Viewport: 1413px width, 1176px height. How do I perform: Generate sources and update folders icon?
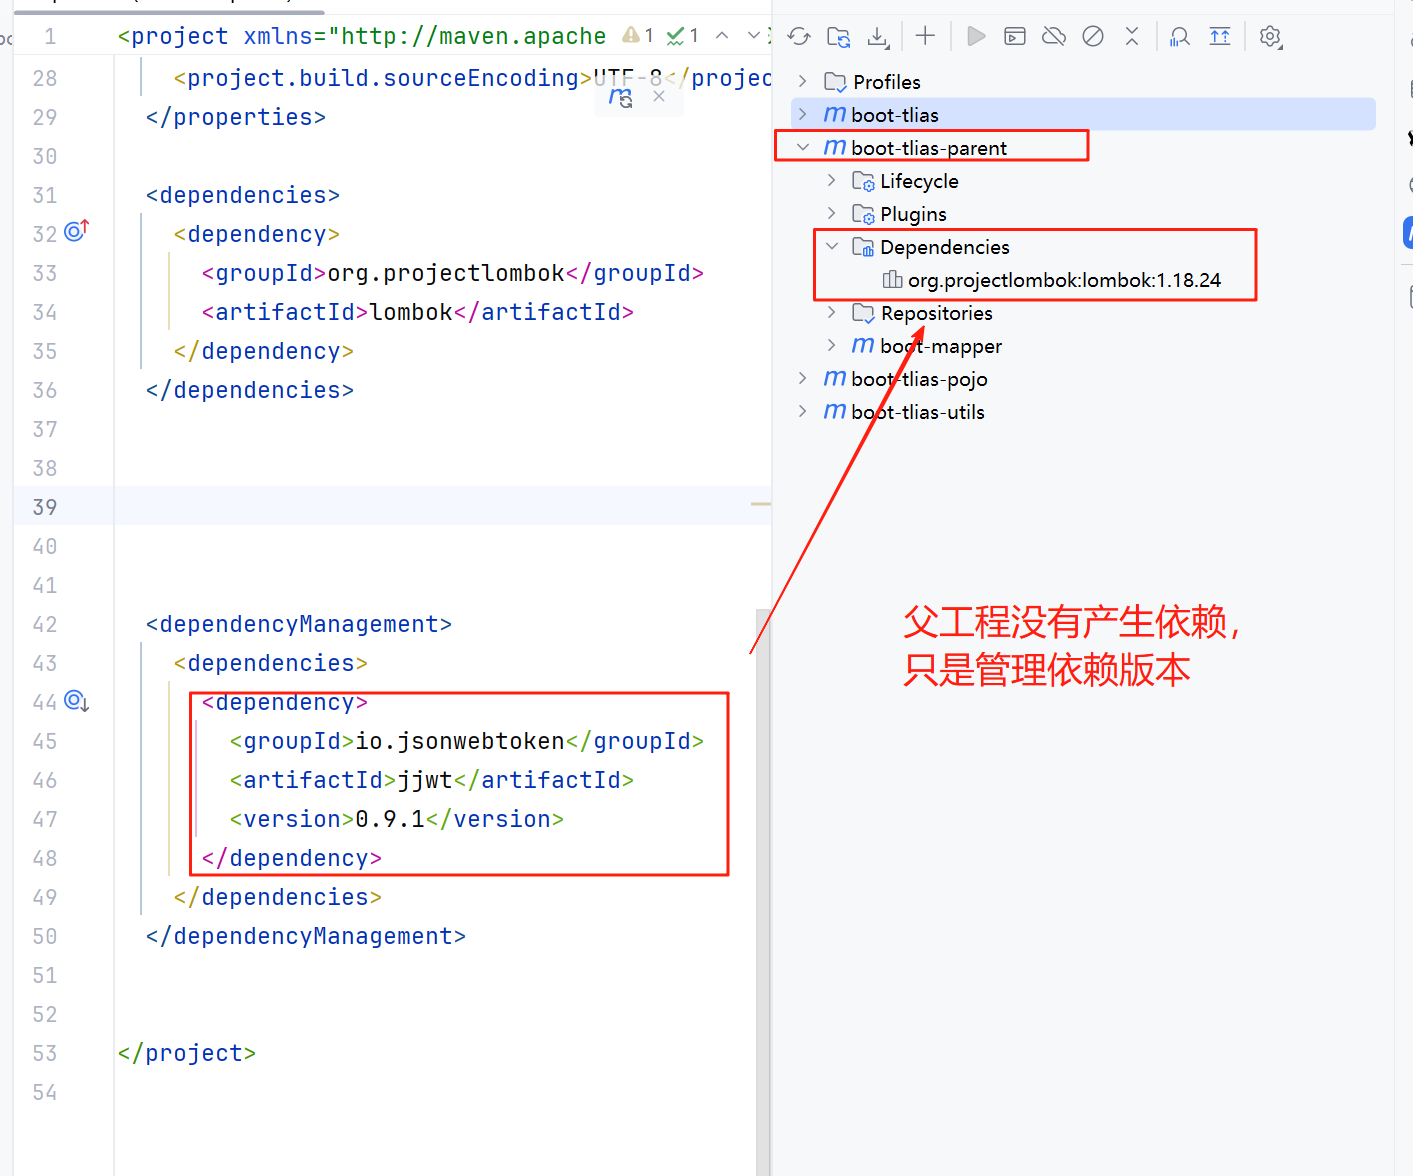point(839,37)
